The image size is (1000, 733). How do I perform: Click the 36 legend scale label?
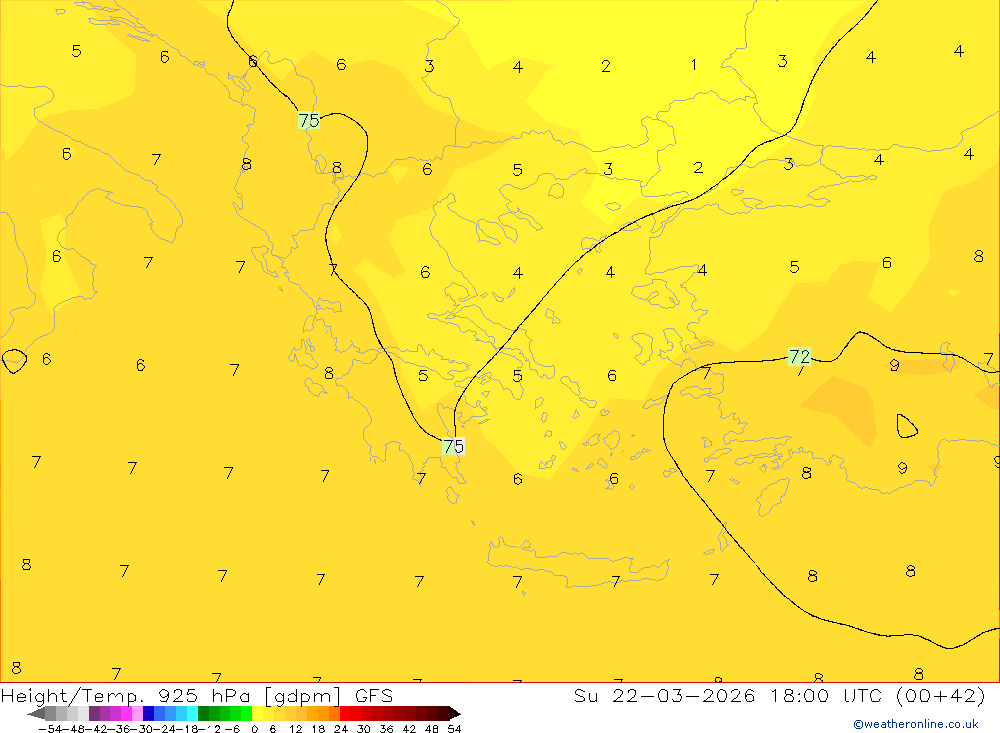pos(386,729)
